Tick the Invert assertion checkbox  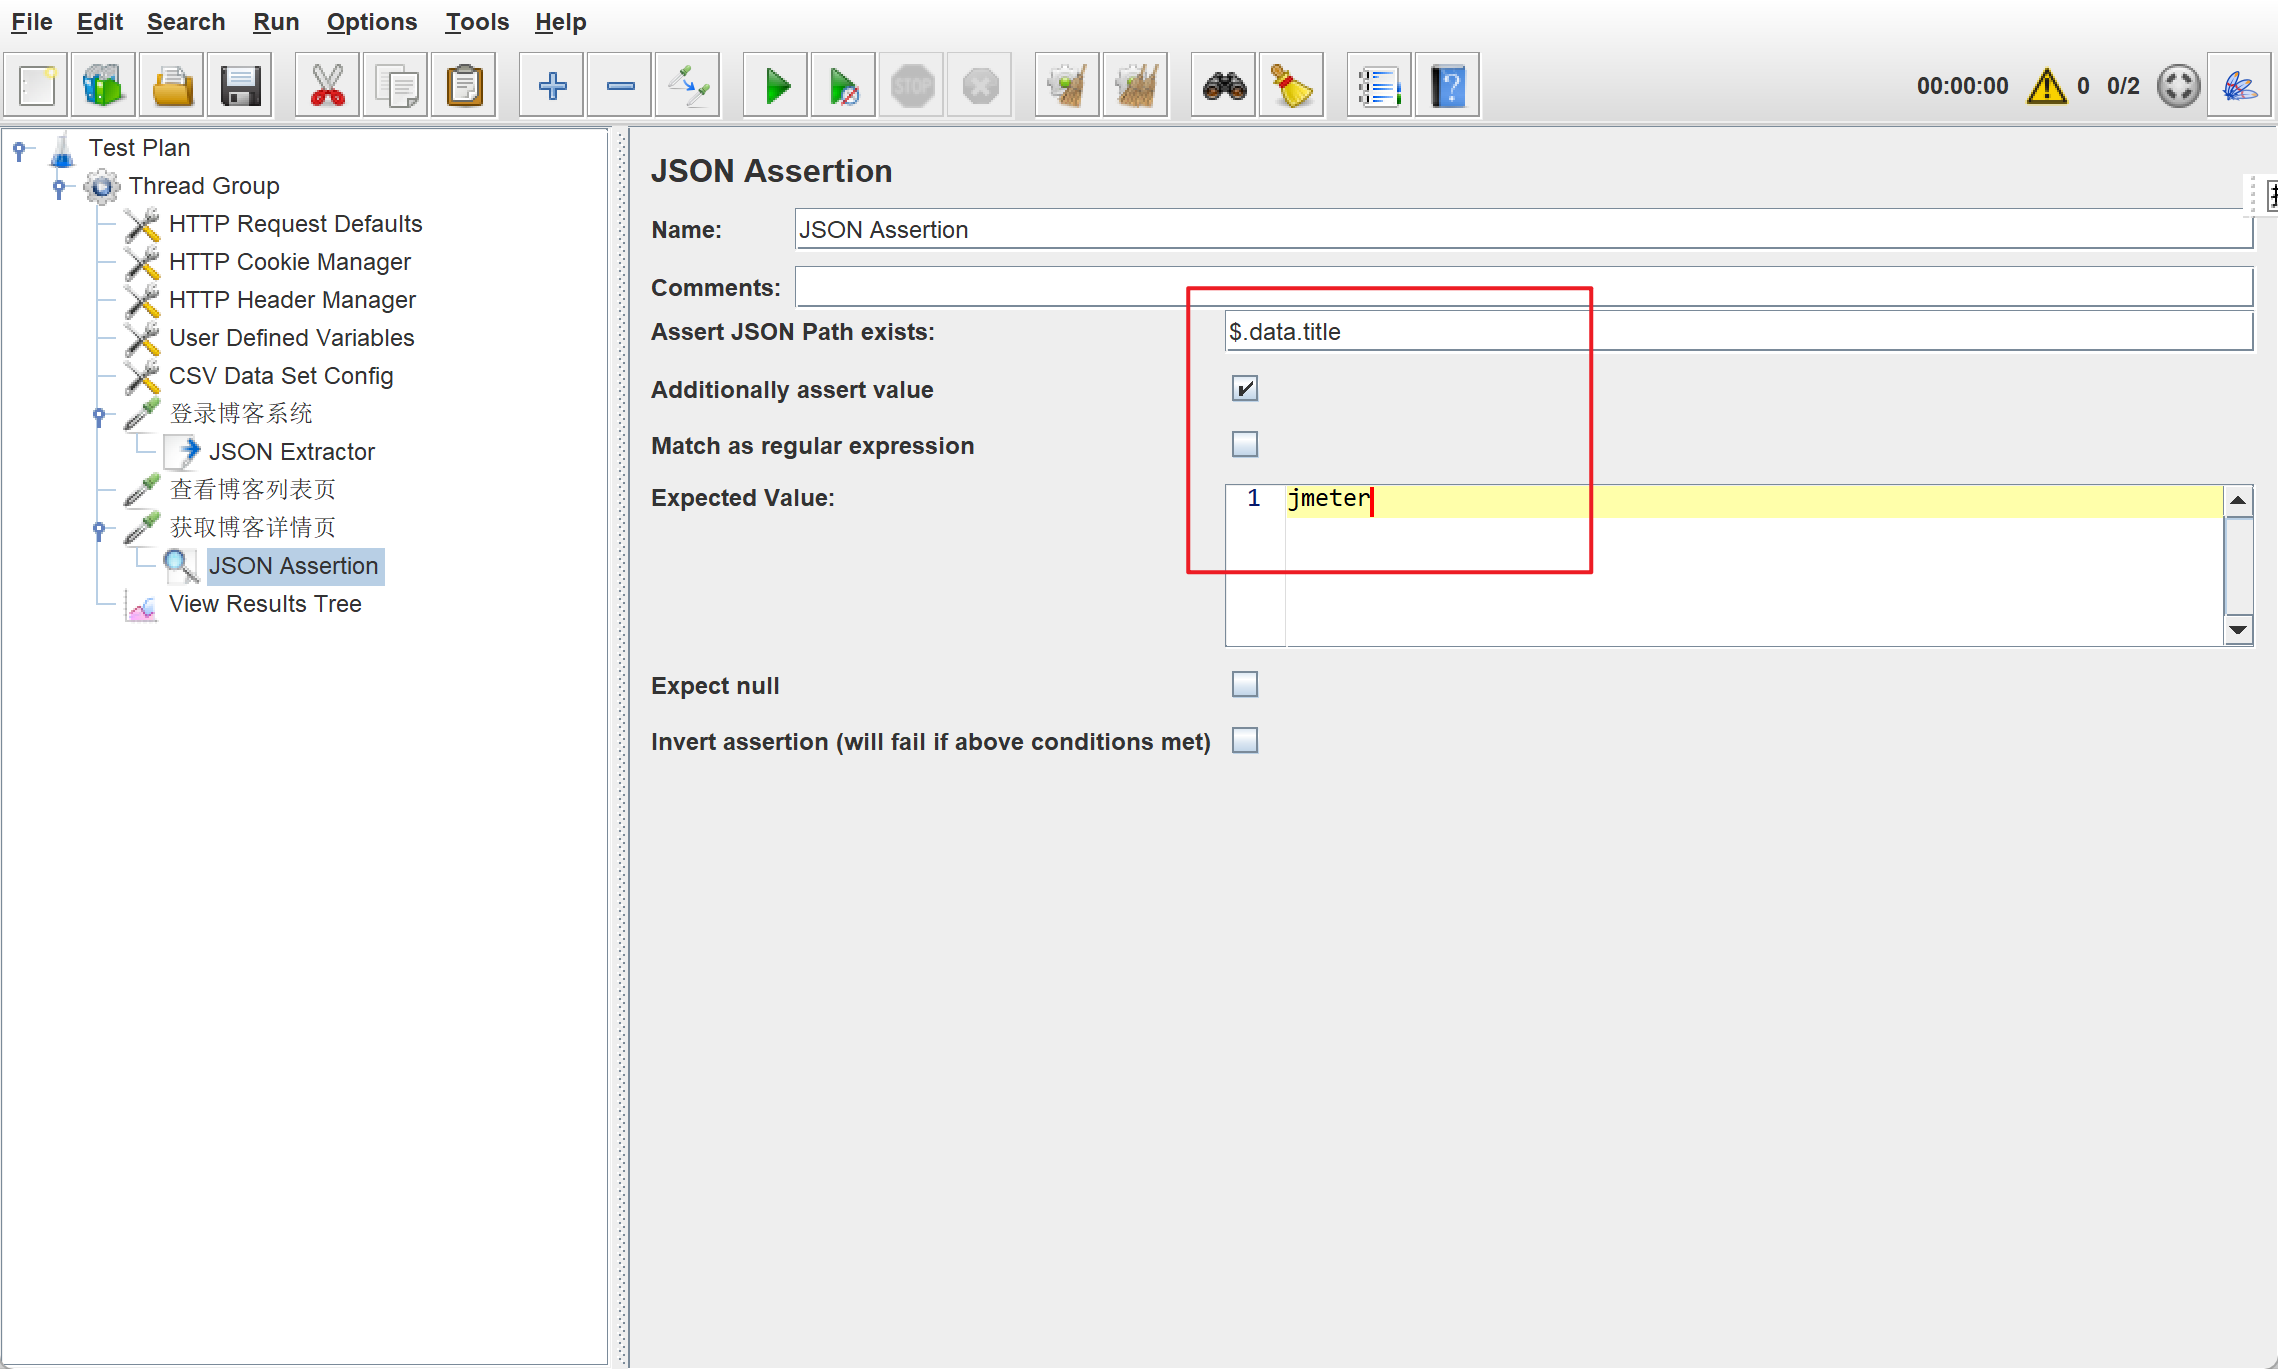[x=1245, y=741]
